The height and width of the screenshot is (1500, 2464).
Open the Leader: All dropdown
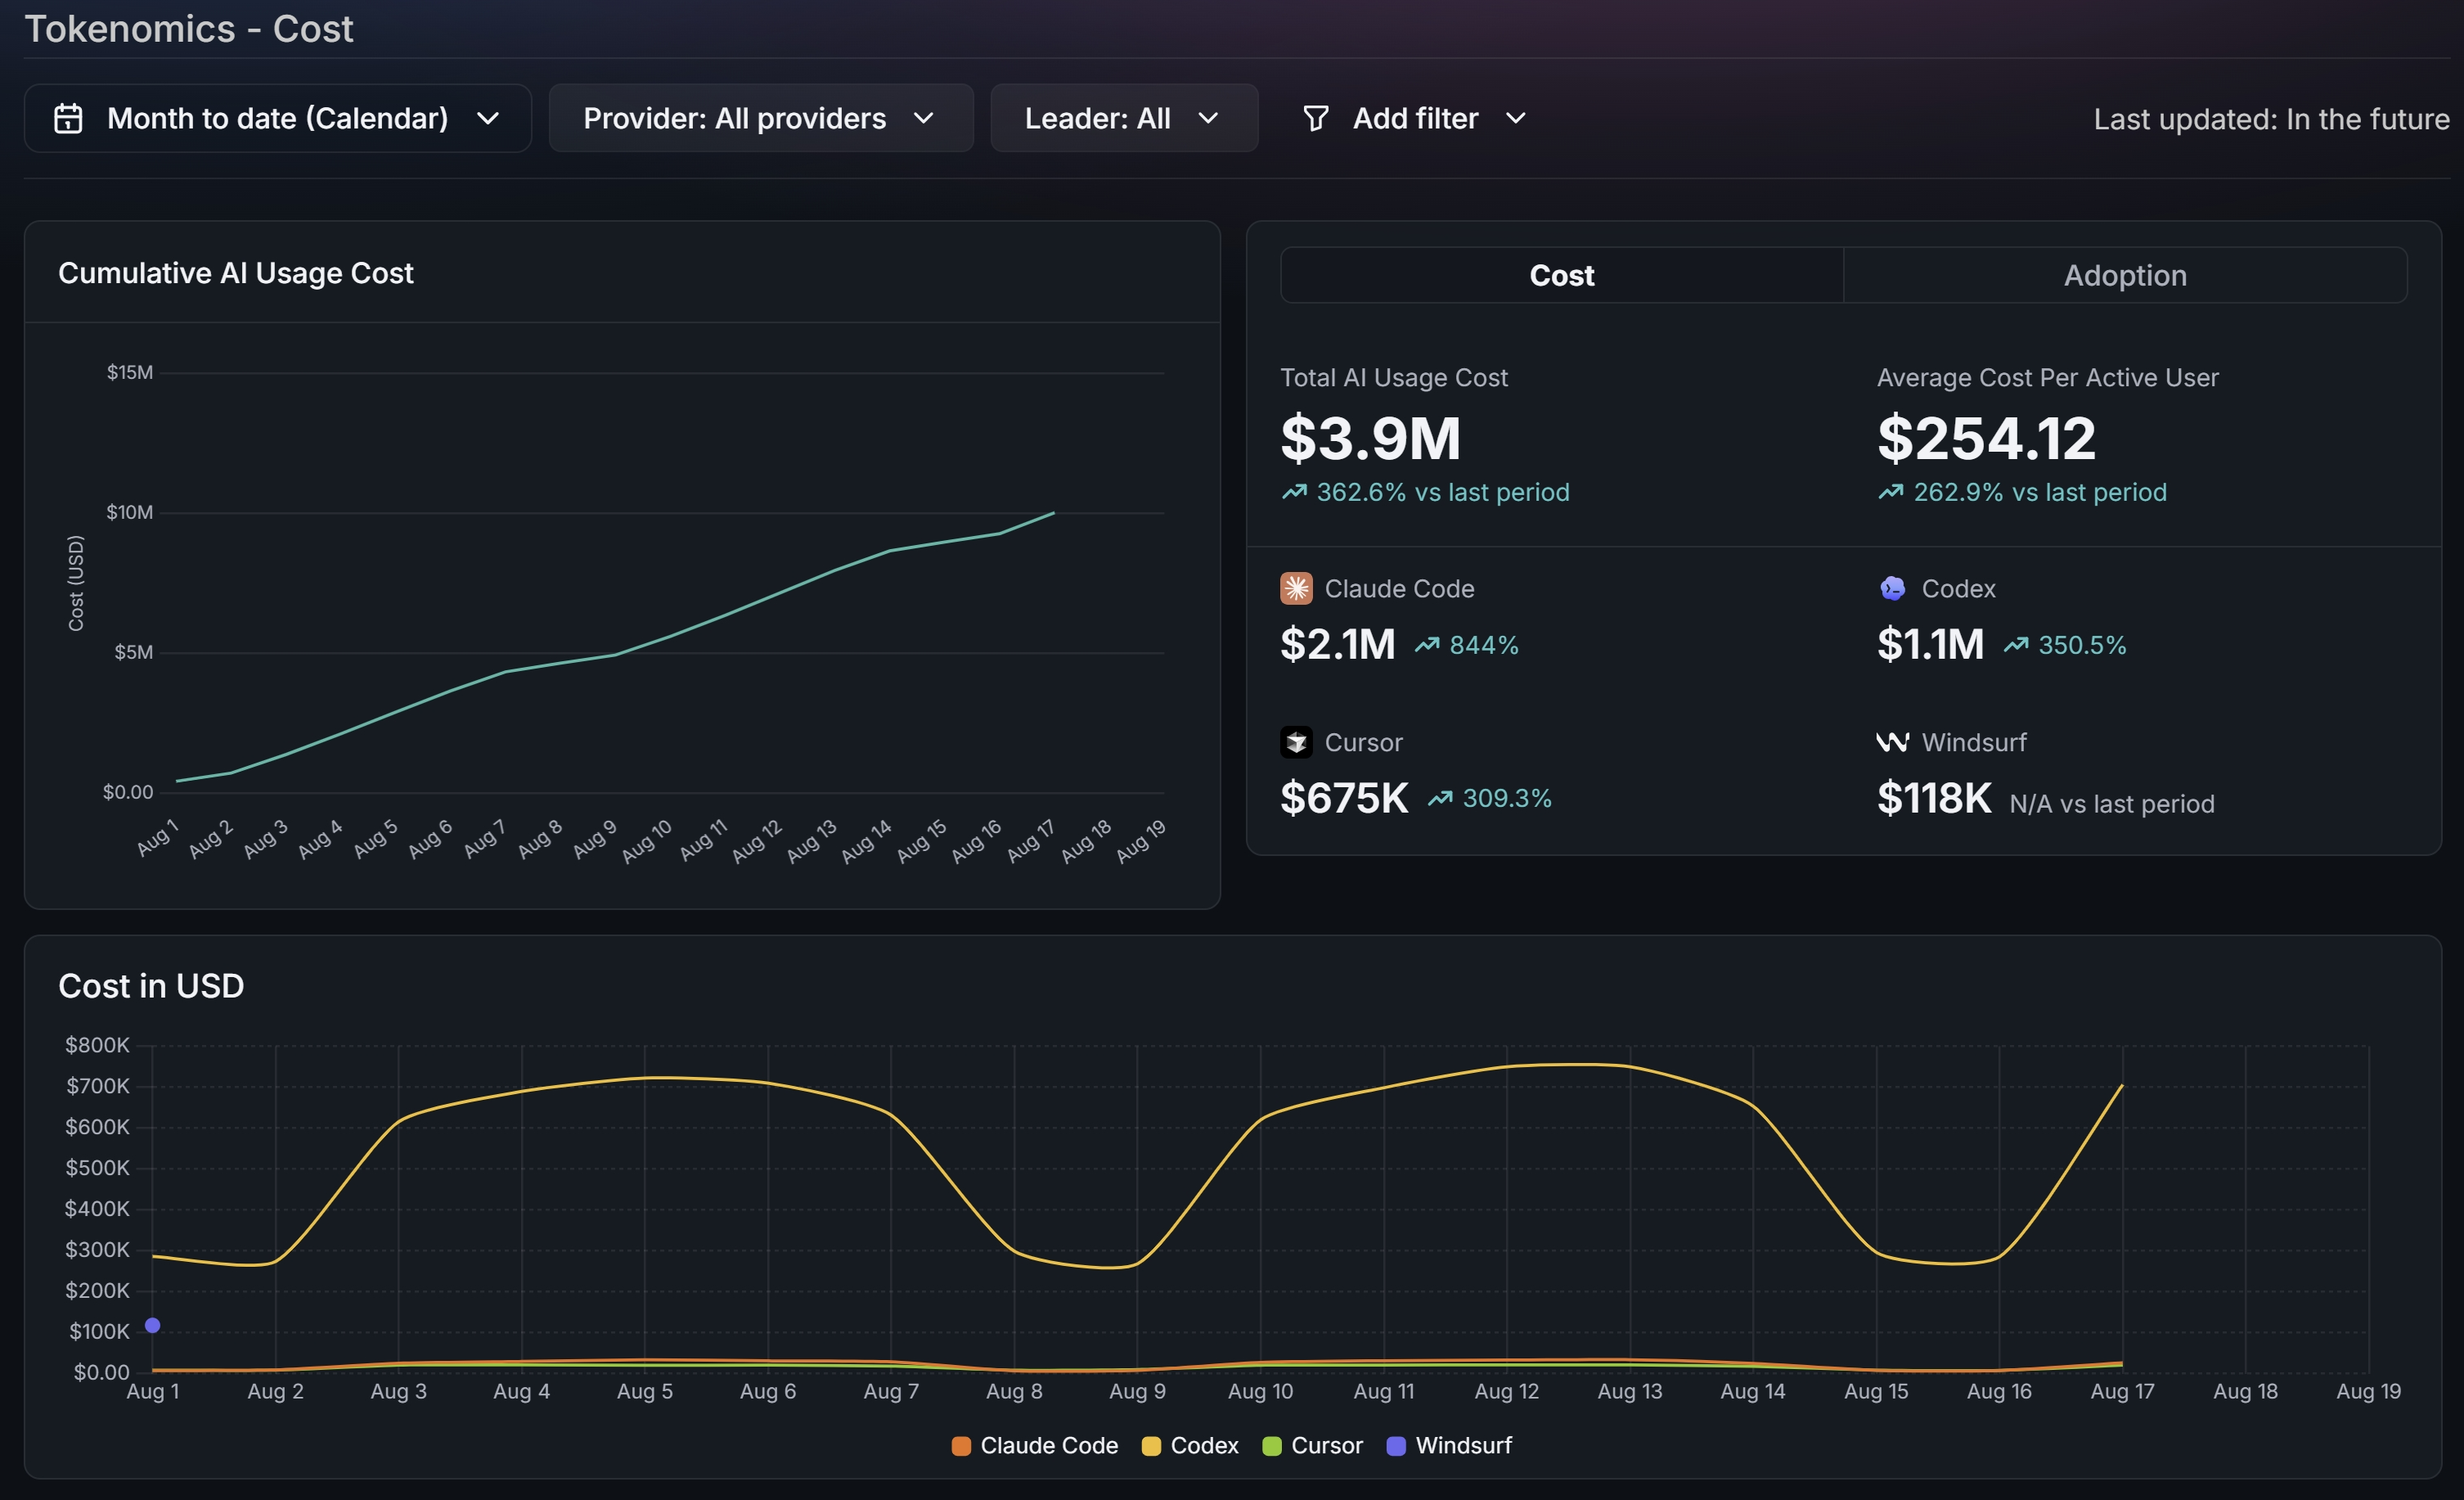tap(1124, 118)
